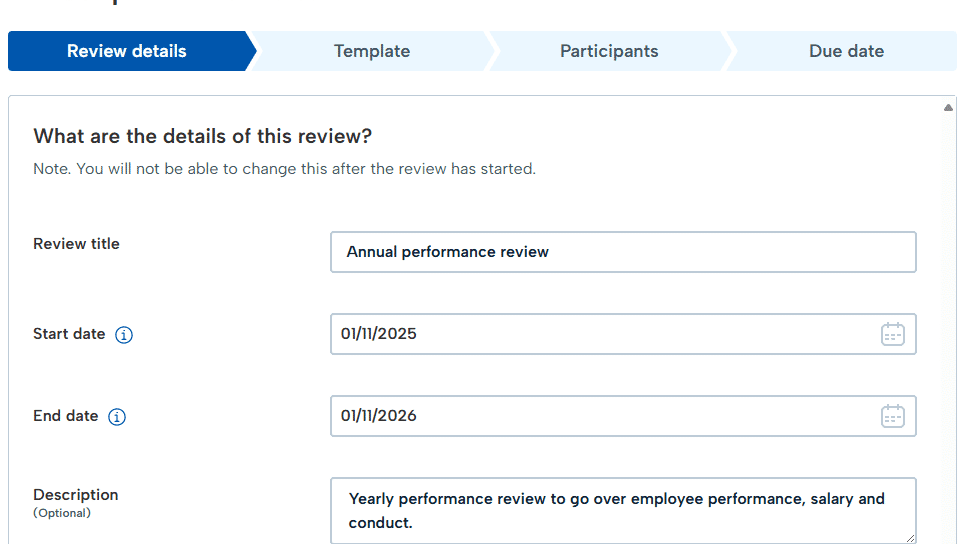Click the Description box resize handle
This screenshot has width=966, height=544.
pyautogui.click(x=910, y=537)
